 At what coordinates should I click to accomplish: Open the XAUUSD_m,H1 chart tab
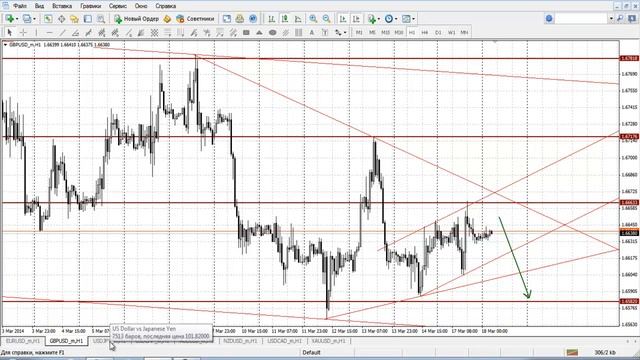click(x=328, y=341)
